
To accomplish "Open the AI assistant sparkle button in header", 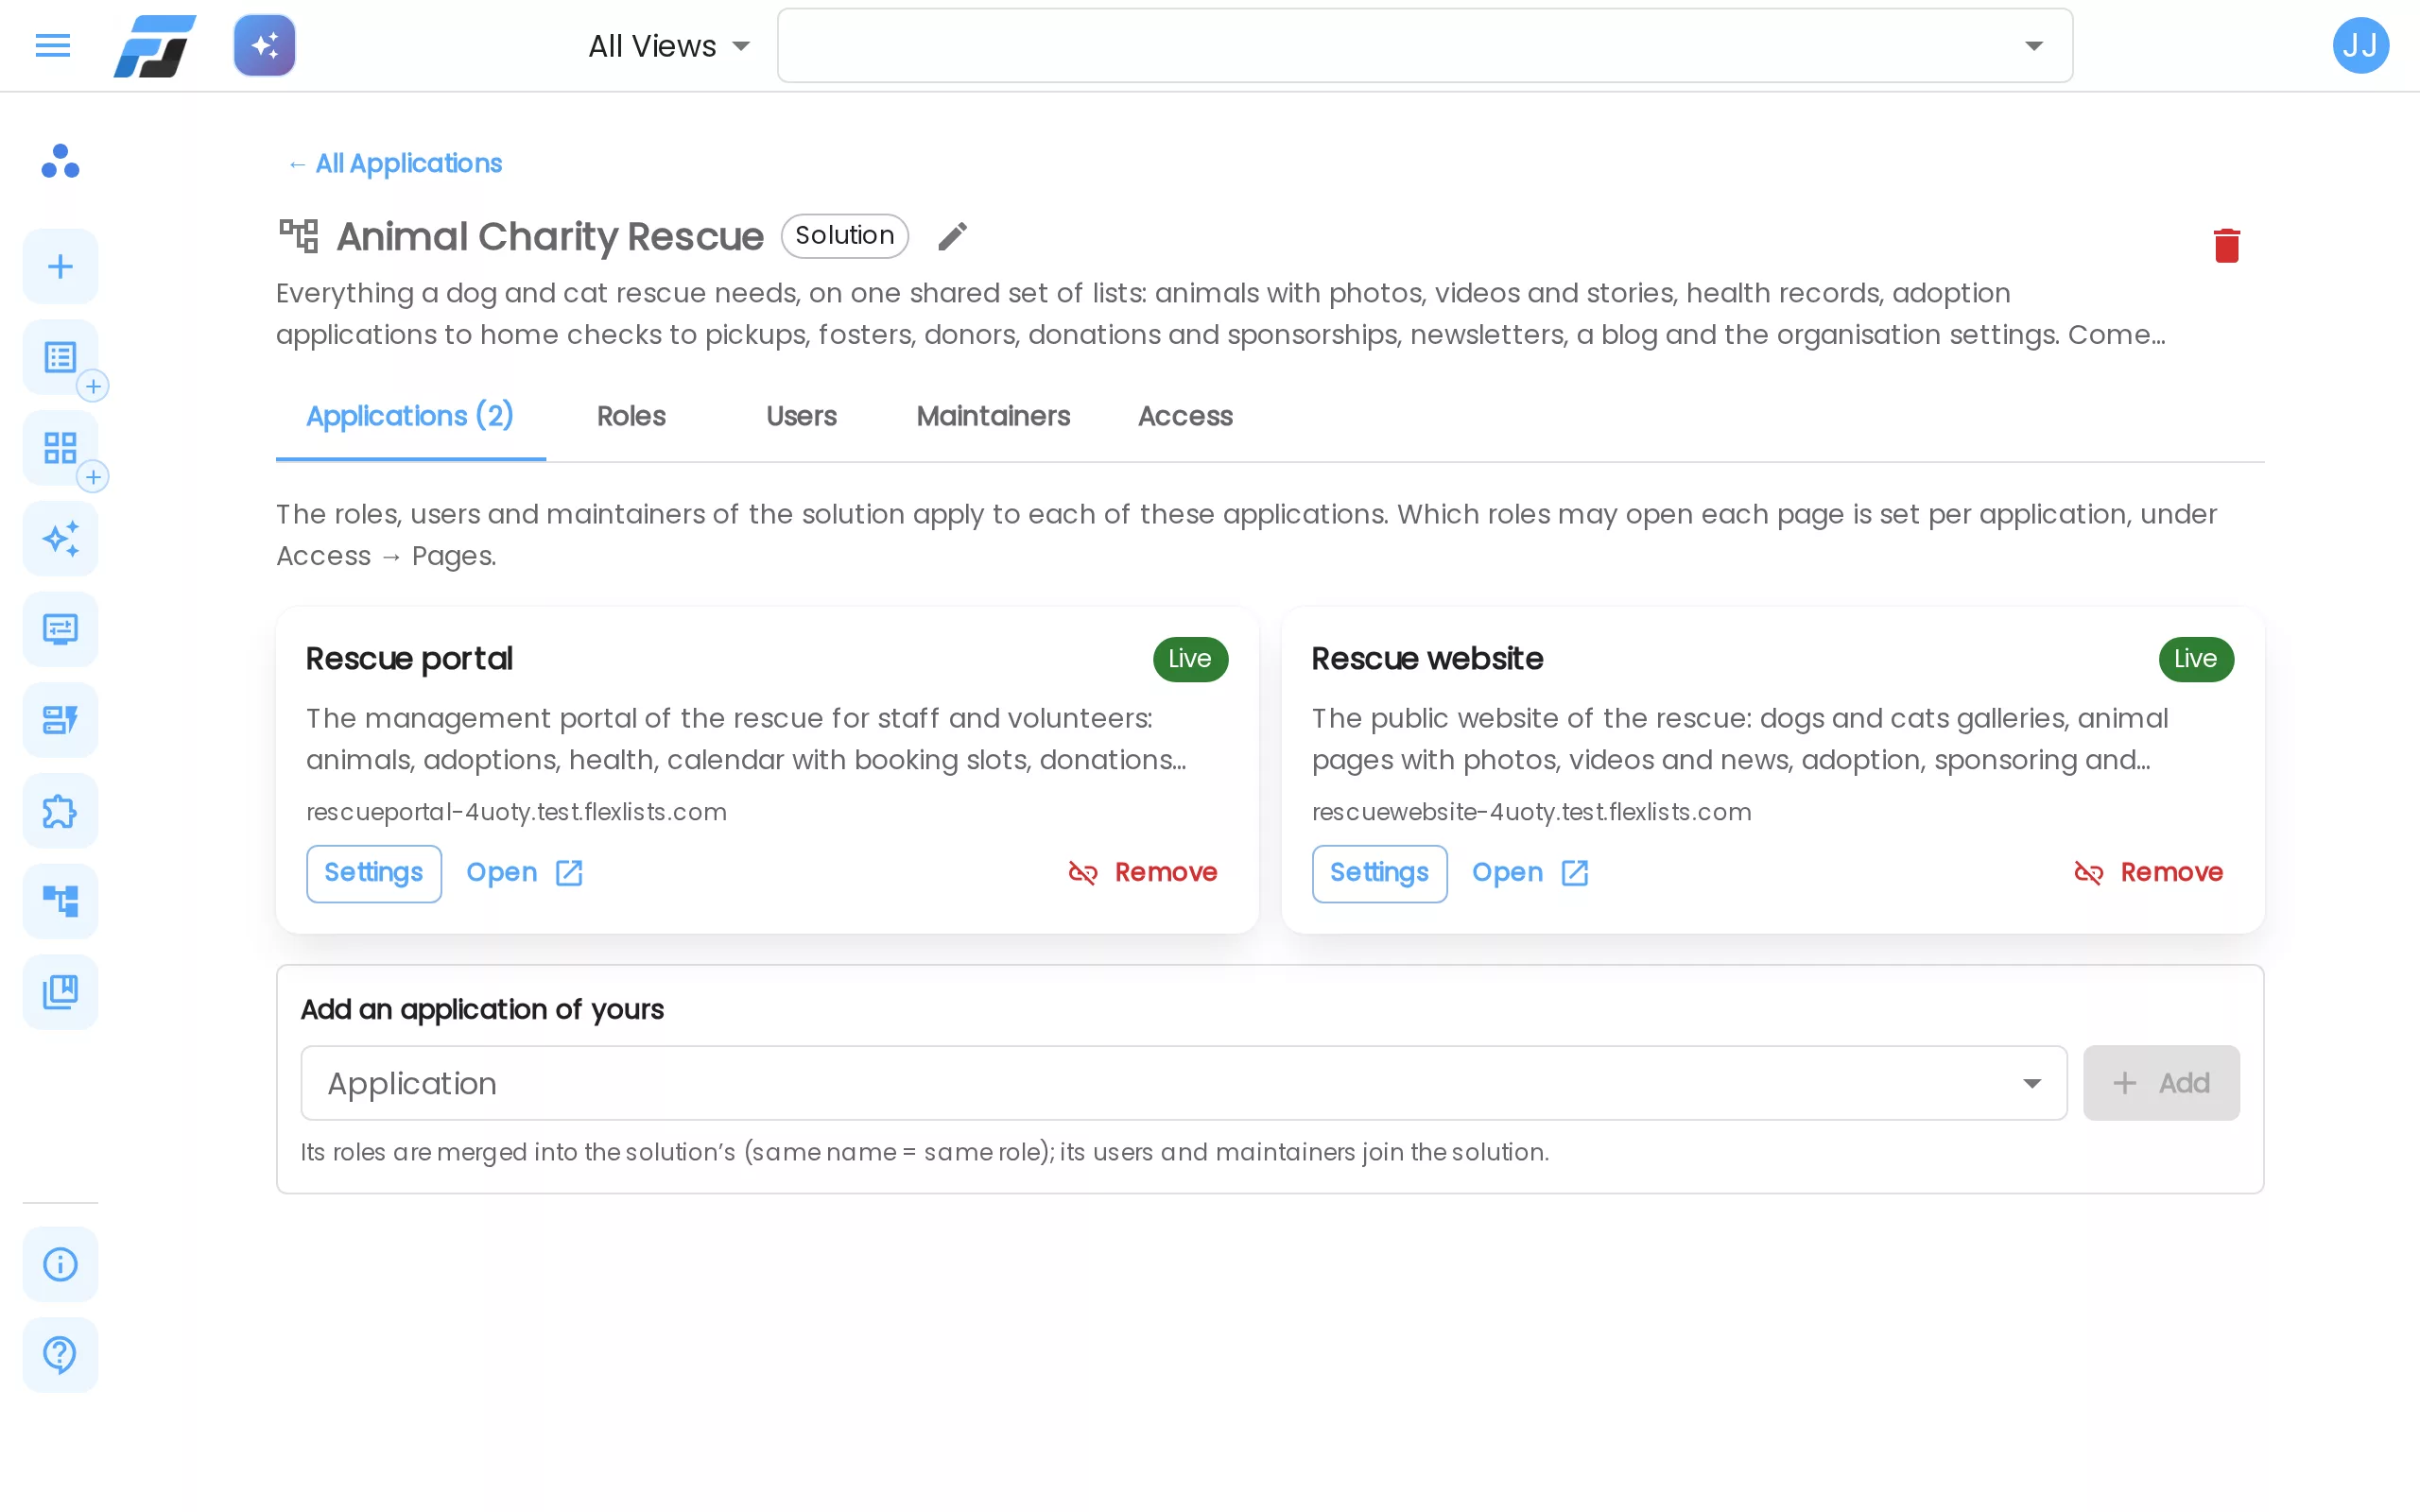I will tap(265, 46).
